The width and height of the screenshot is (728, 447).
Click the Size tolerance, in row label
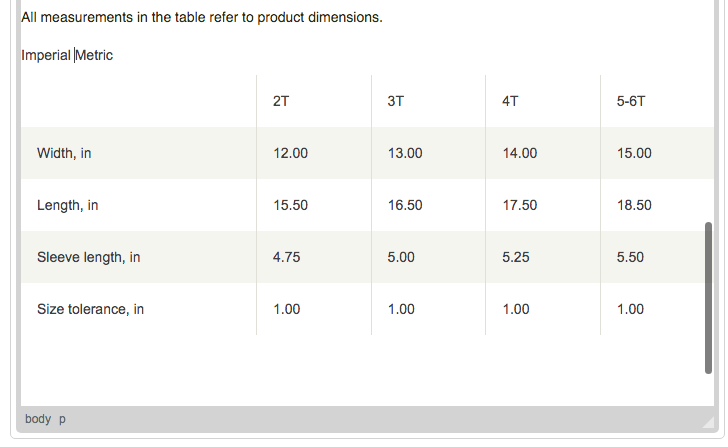pyautogui.click(x=91, y=309)
